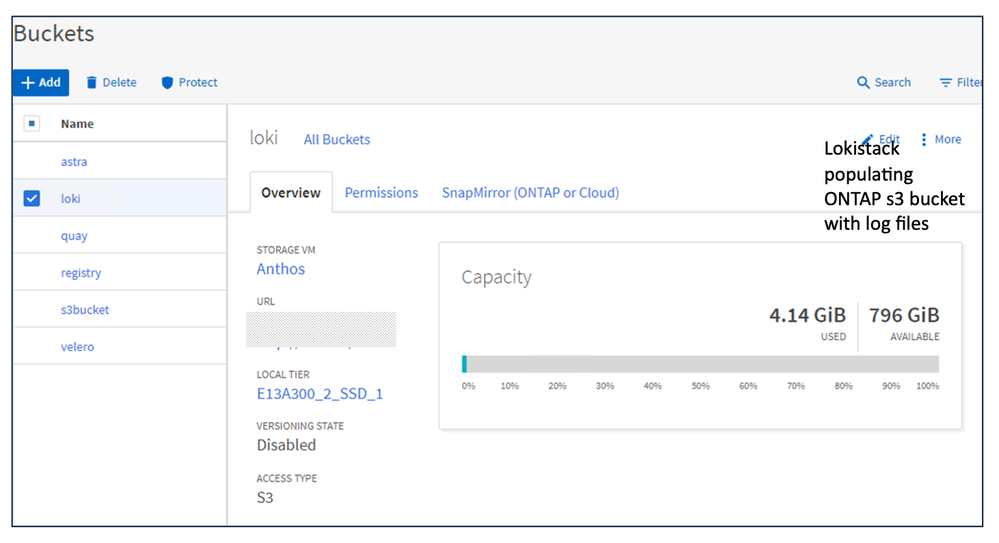Image resolution: width=999 pixels, height=543 pixels.
Task: Toggle the select-all header checkbox
Action: (x=32, y=124)
